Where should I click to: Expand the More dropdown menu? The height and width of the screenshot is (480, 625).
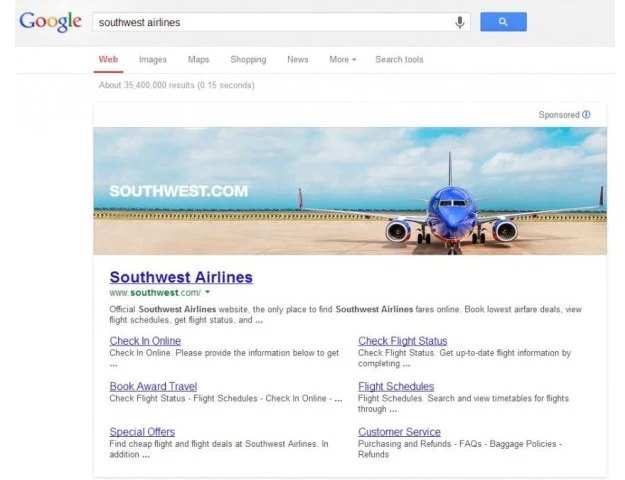[x=343, y=59]
